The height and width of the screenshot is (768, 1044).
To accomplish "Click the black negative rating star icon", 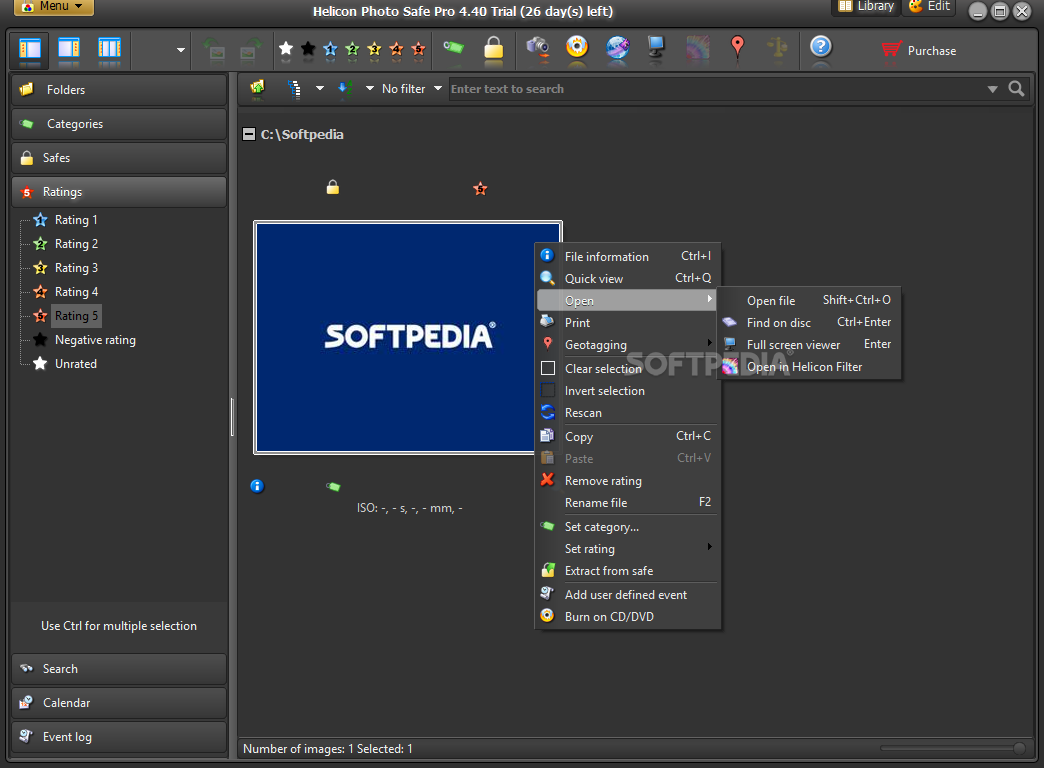I will pos(308,49).
